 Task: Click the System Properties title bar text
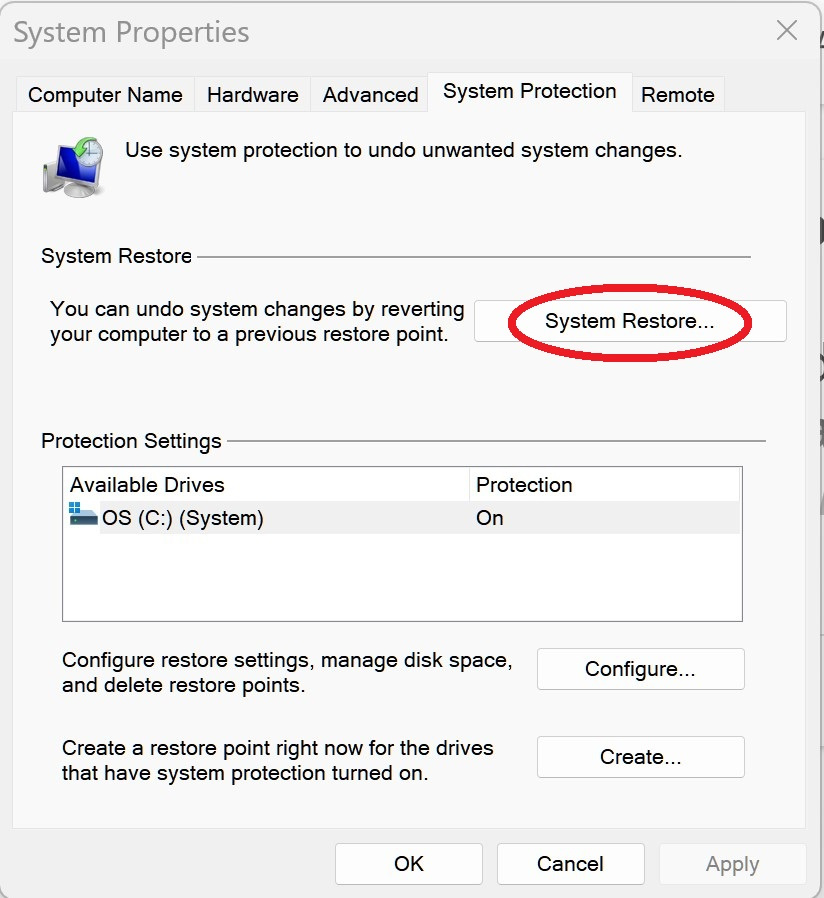pos(131,32)
